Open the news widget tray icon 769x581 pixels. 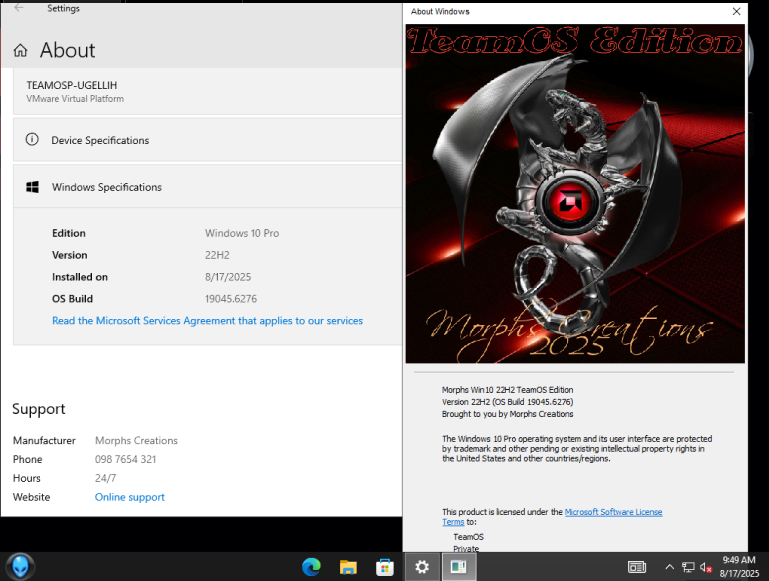637,567
